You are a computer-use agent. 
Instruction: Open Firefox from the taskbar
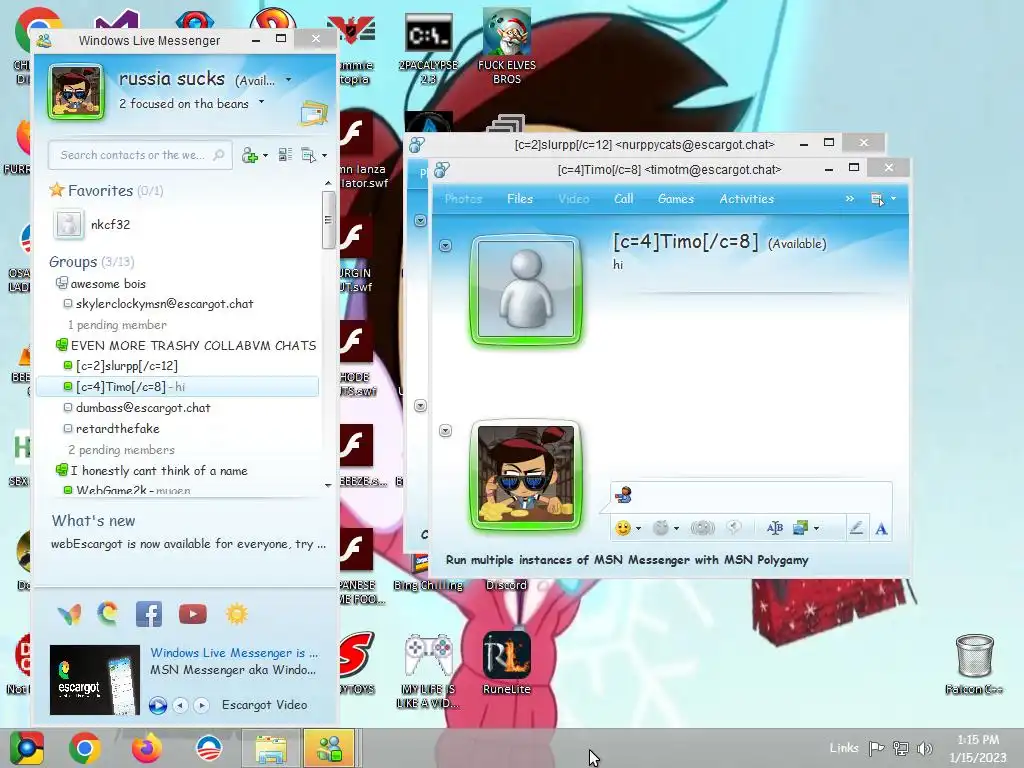(x=147, y=748)
